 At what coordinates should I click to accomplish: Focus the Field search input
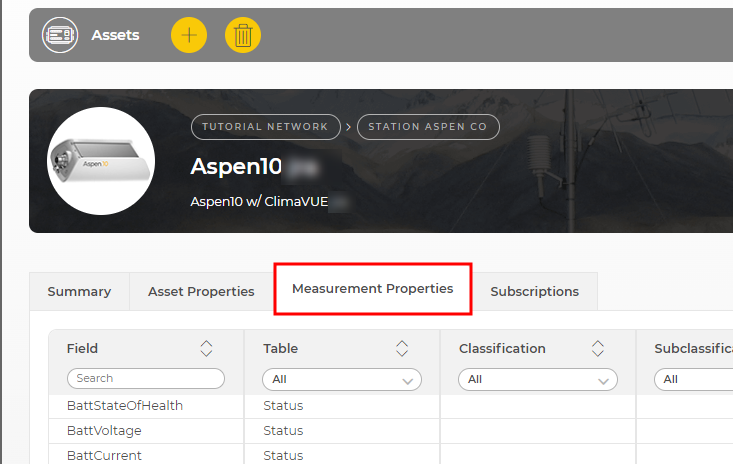pyautogui.click(x=146, y=379)
